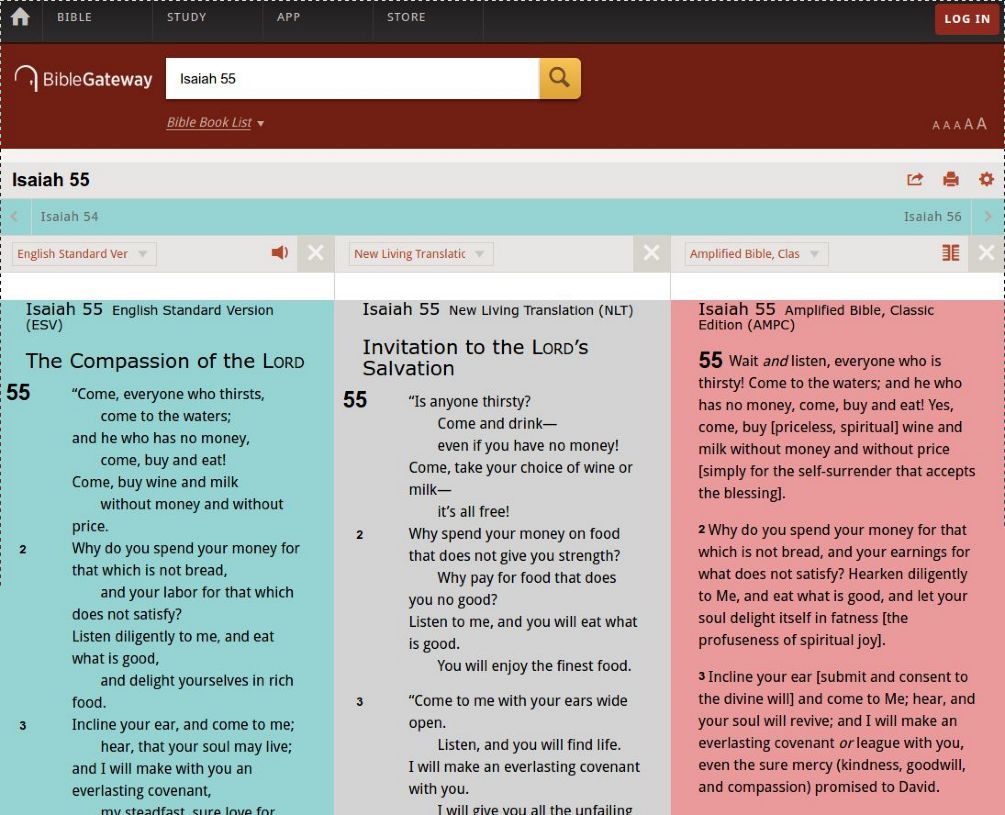
Task: Open the English Standard Version dropdown
Action: (x=84, y=254)
